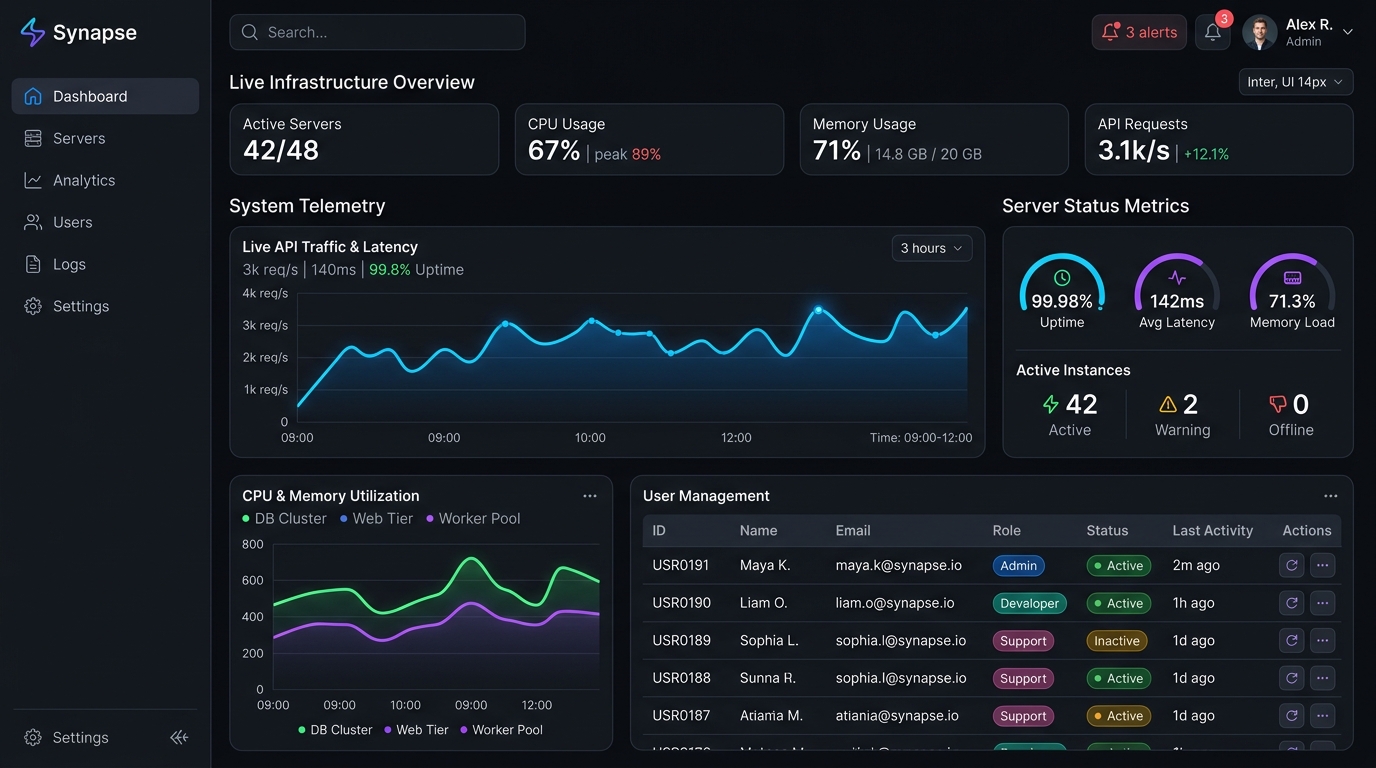Focus the Search input field
Screen dimensions: 1376x768
pyautogui.click(x=377, y=32)
